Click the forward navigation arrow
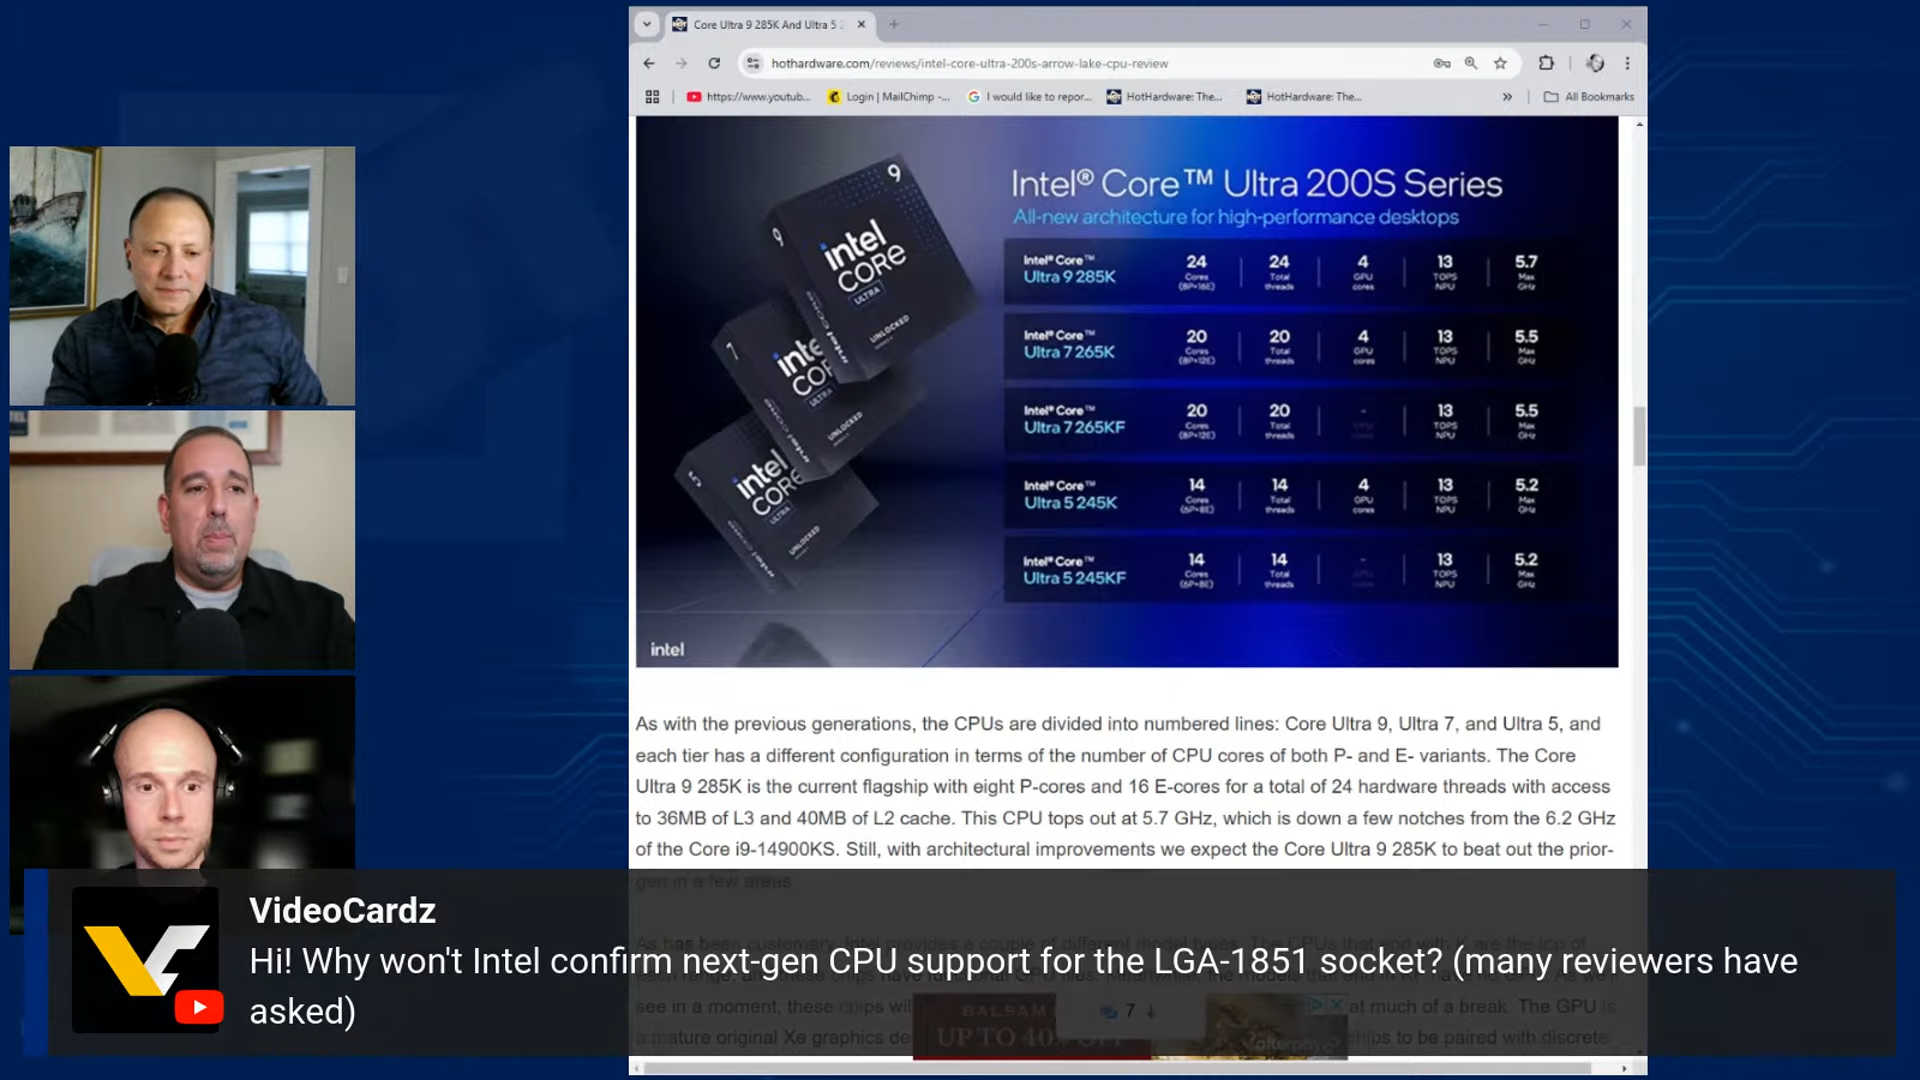Screen dimensions: 1920x1080 pos(682,62)
